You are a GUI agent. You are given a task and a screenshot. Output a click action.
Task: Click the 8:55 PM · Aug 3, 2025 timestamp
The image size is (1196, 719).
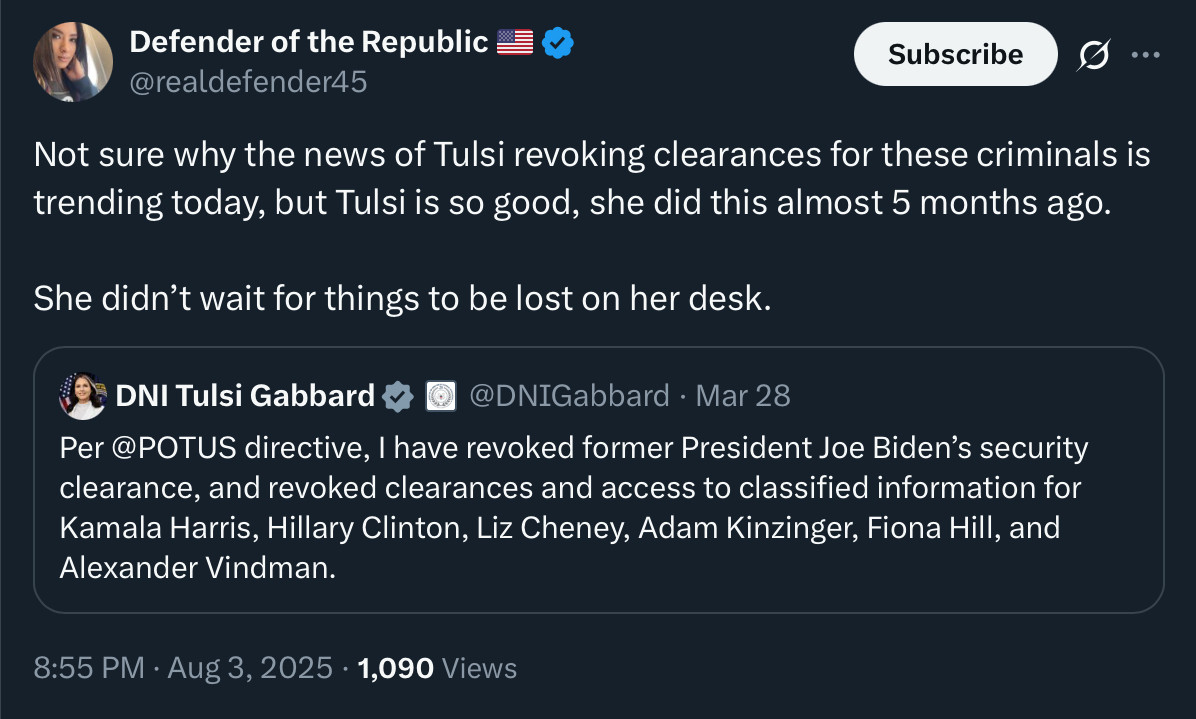(x=183, y=668)
